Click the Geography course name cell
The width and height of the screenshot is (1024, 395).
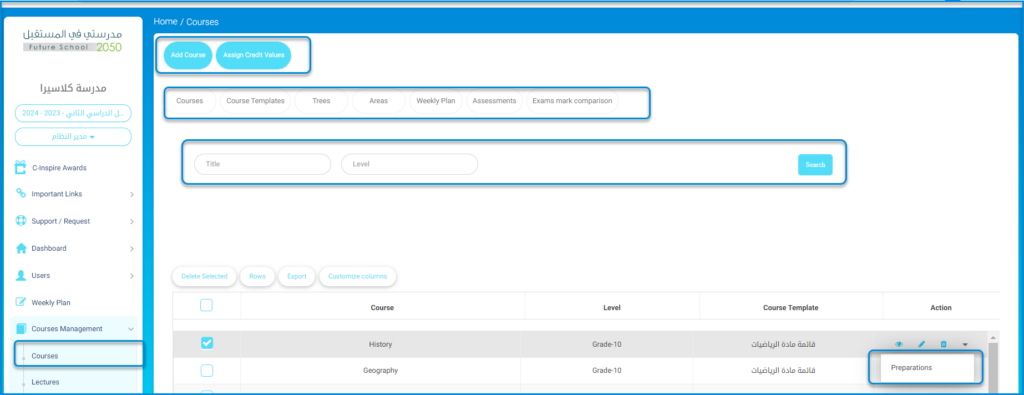tap(381, 370)
